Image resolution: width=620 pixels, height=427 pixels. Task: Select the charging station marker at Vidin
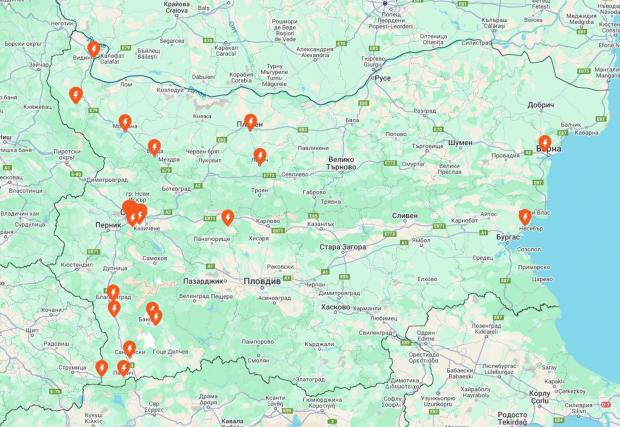(94, 49)
